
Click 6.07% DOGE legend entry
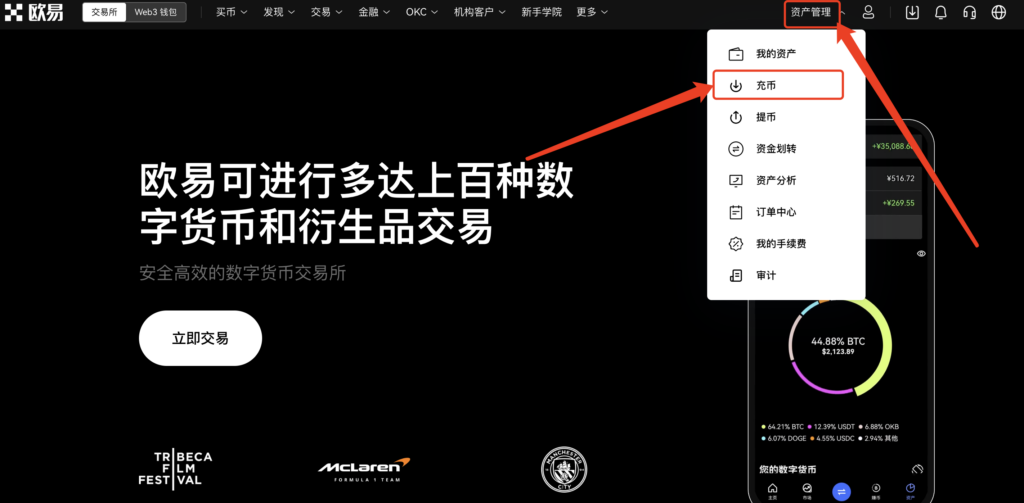[784, 438]
